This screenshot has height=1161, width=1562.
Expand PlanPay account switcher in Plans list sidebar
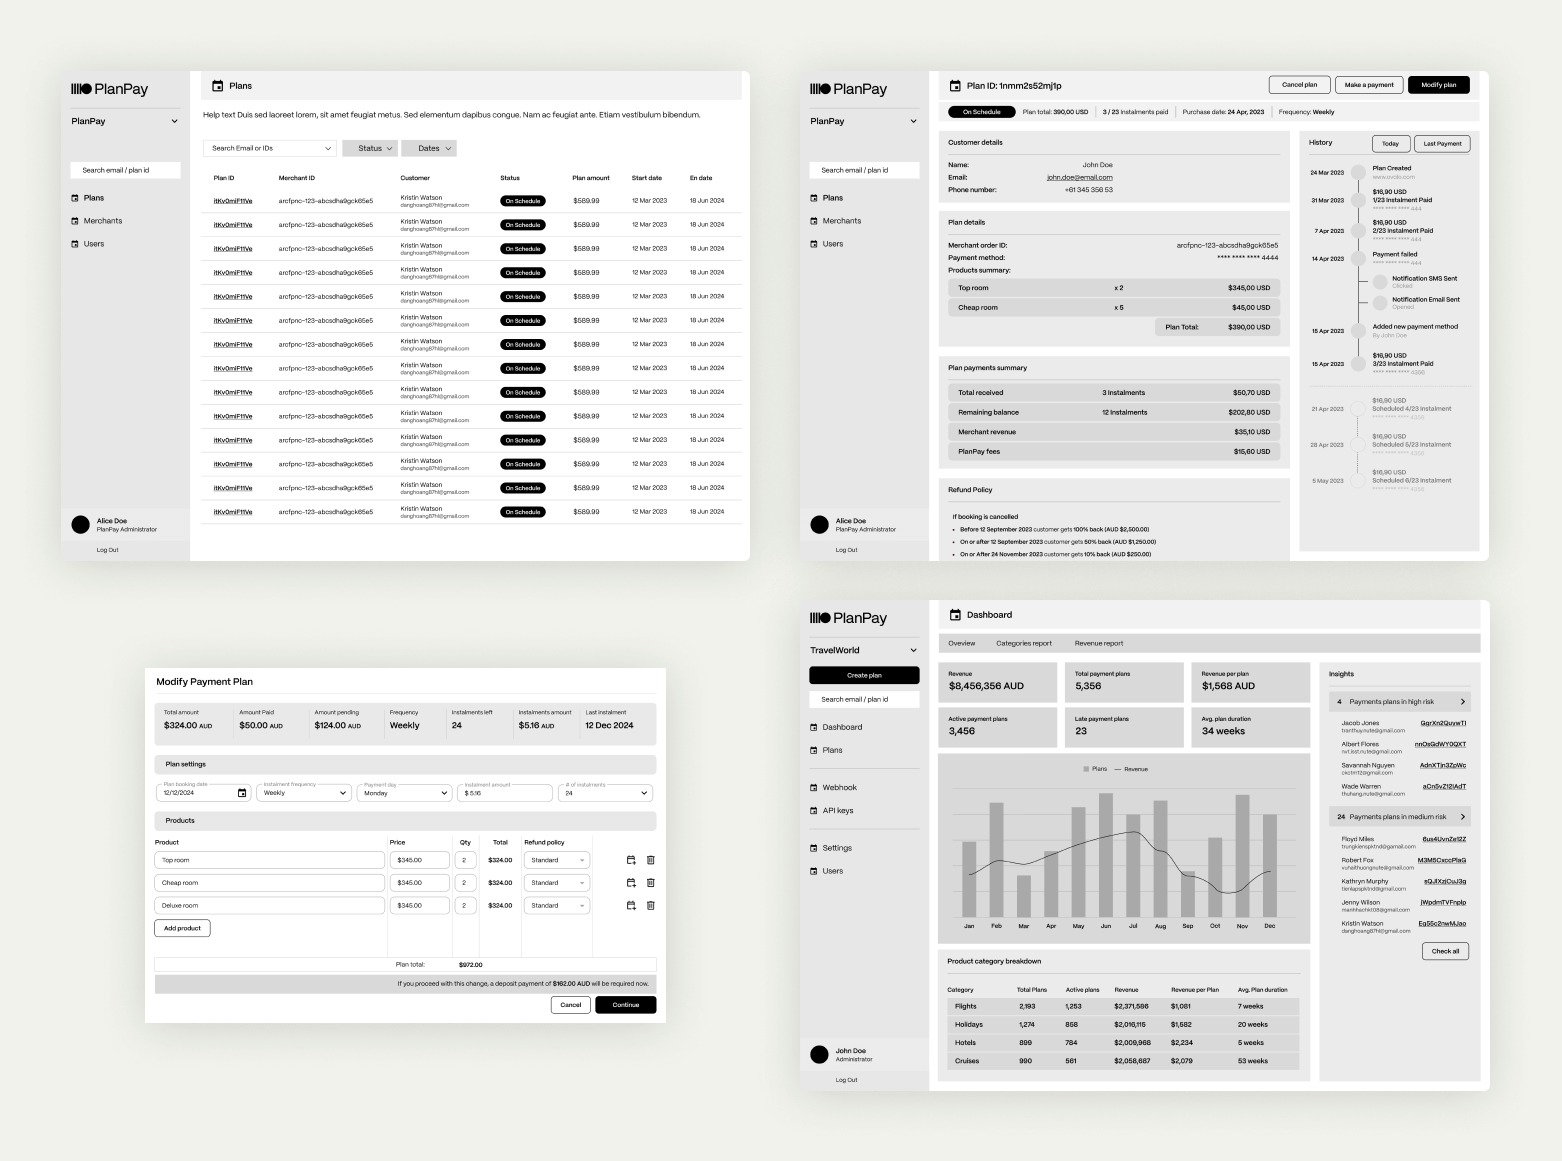(174, 121)
